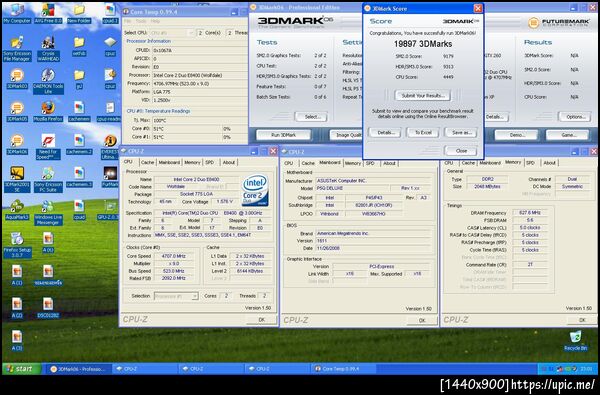Click the Intel Core 2 logo in CPU-Z
Screen dimensions: 600x395
(255, 191)
